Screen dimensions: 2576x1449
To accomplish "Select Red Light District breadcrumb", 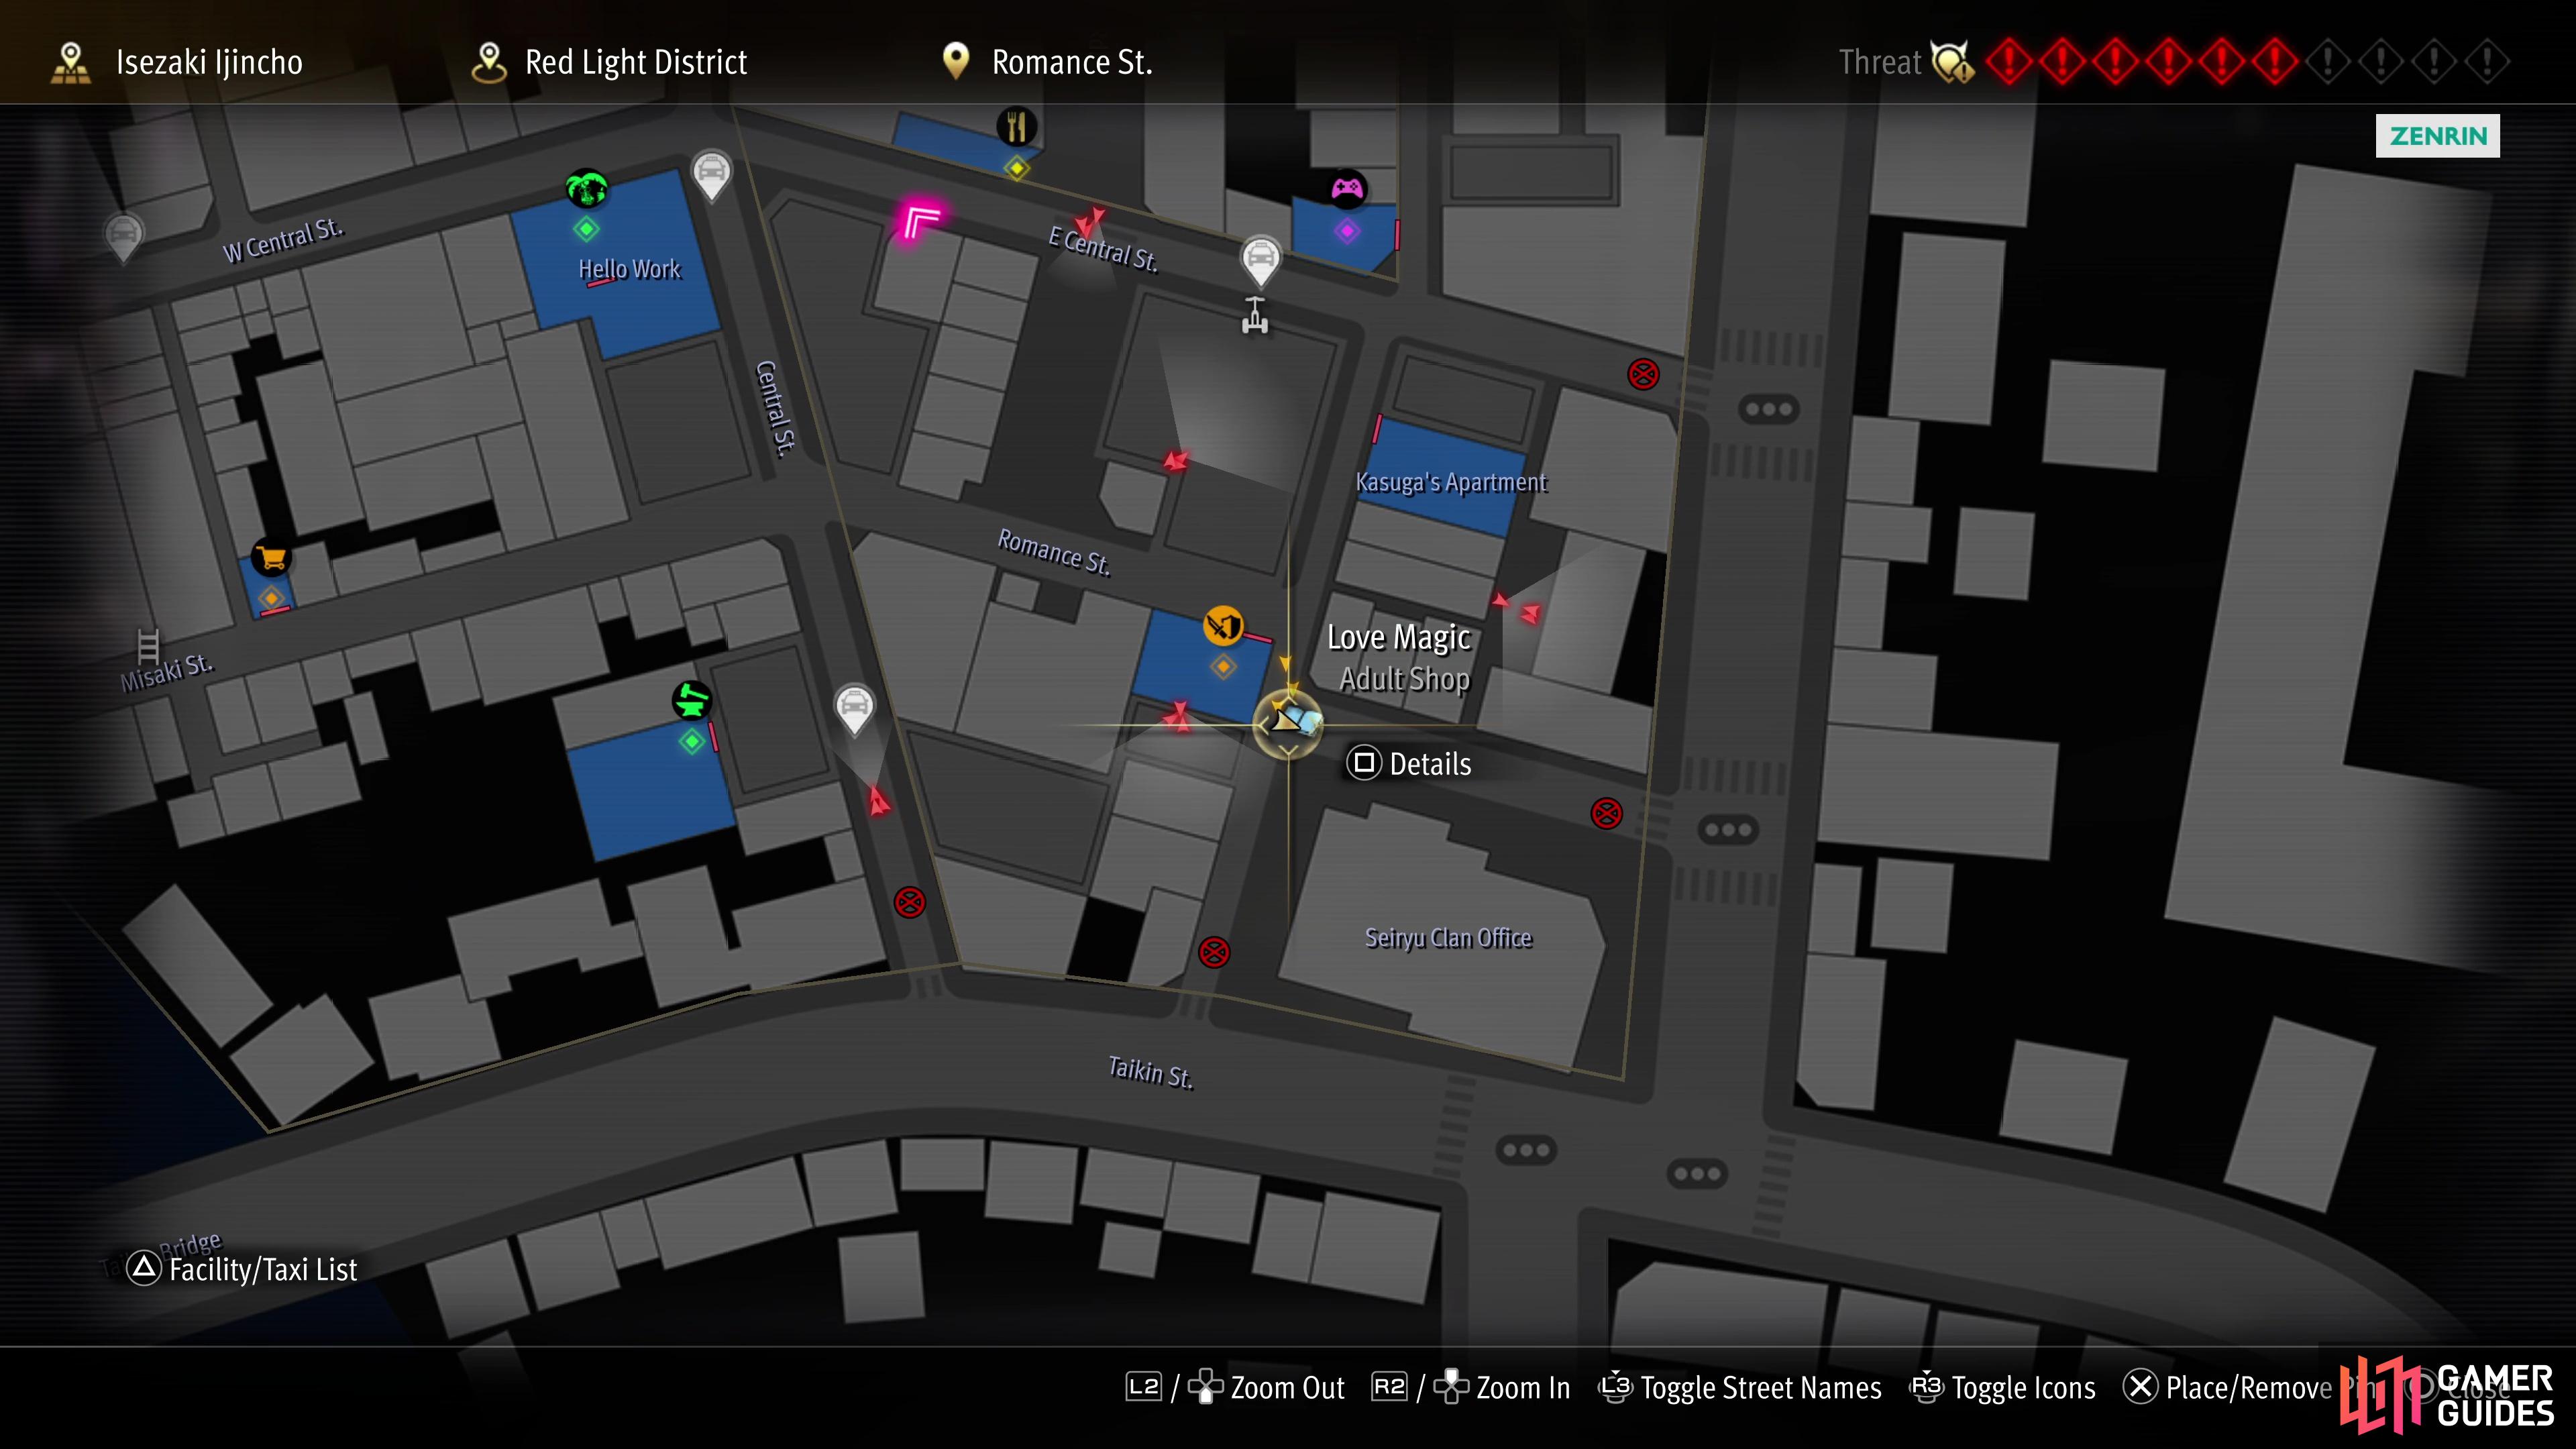I will pyautogui.click(x=609, y=62).
